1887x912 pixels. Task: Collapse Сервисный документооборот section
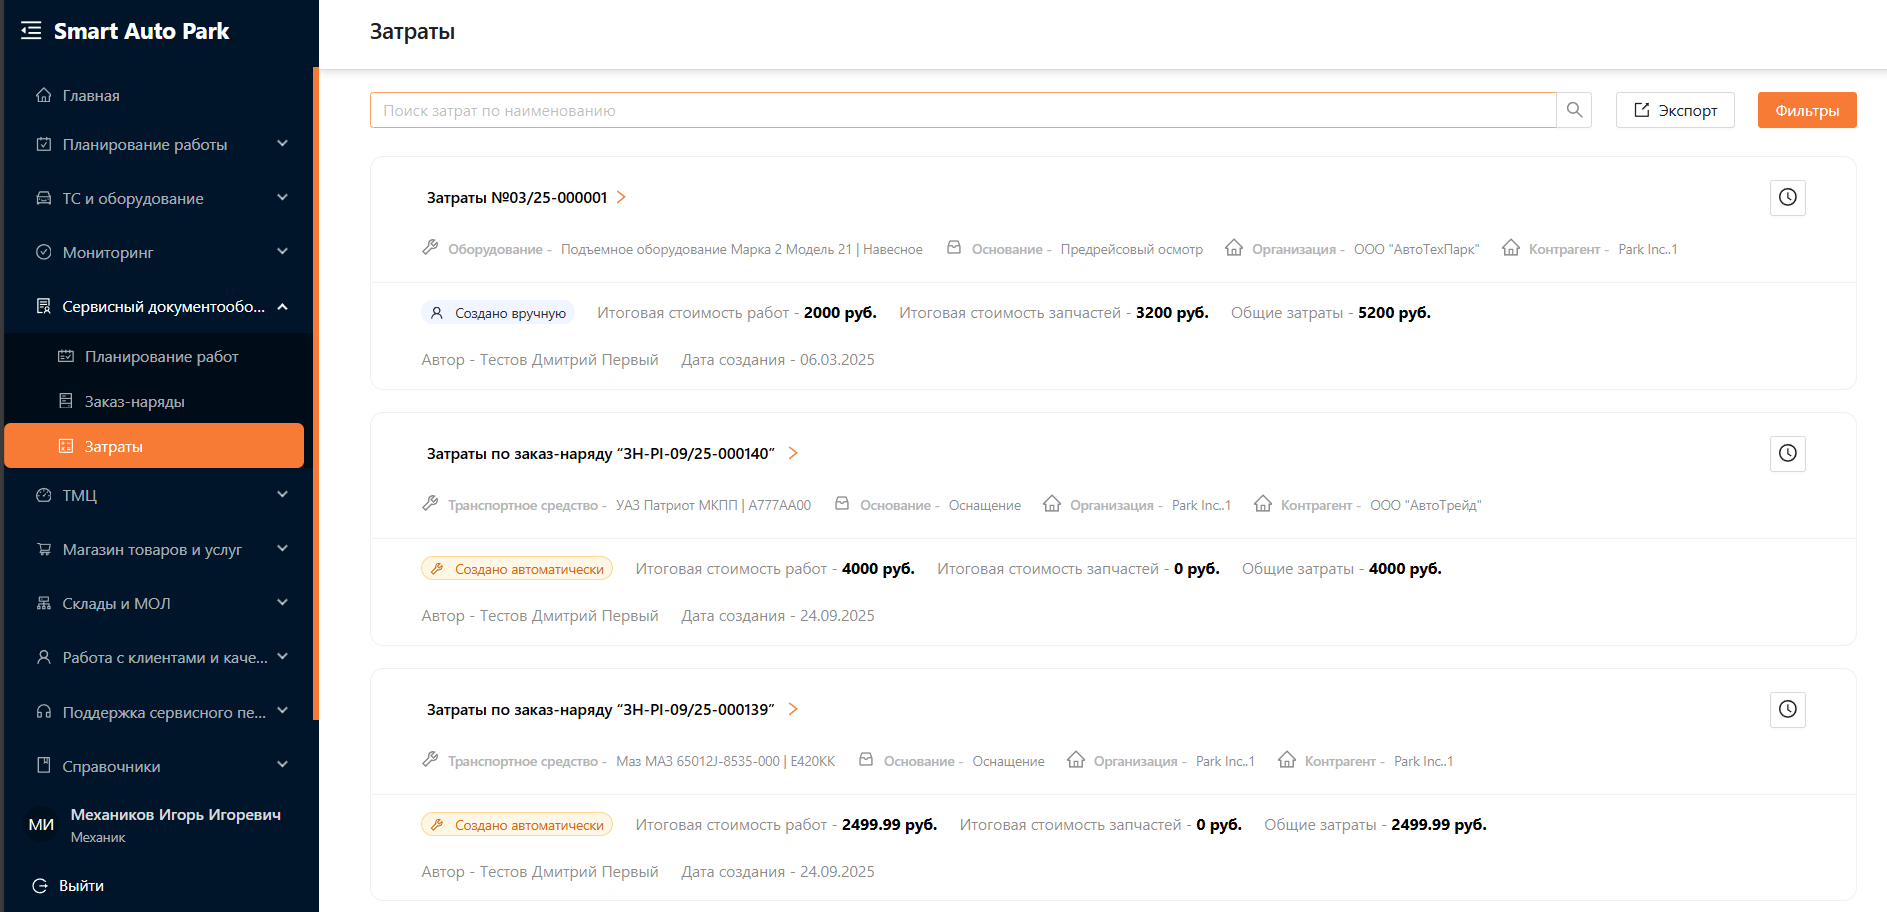(x=282, y=307)
